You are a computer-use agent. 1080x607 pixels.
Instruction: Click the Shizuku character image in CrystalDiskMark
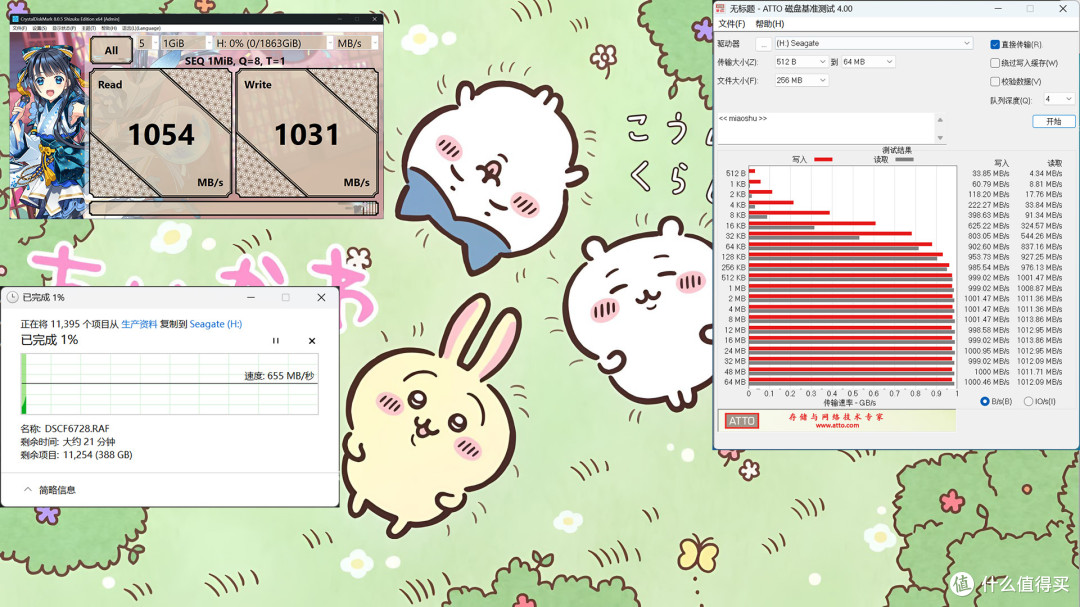[48, 125]
